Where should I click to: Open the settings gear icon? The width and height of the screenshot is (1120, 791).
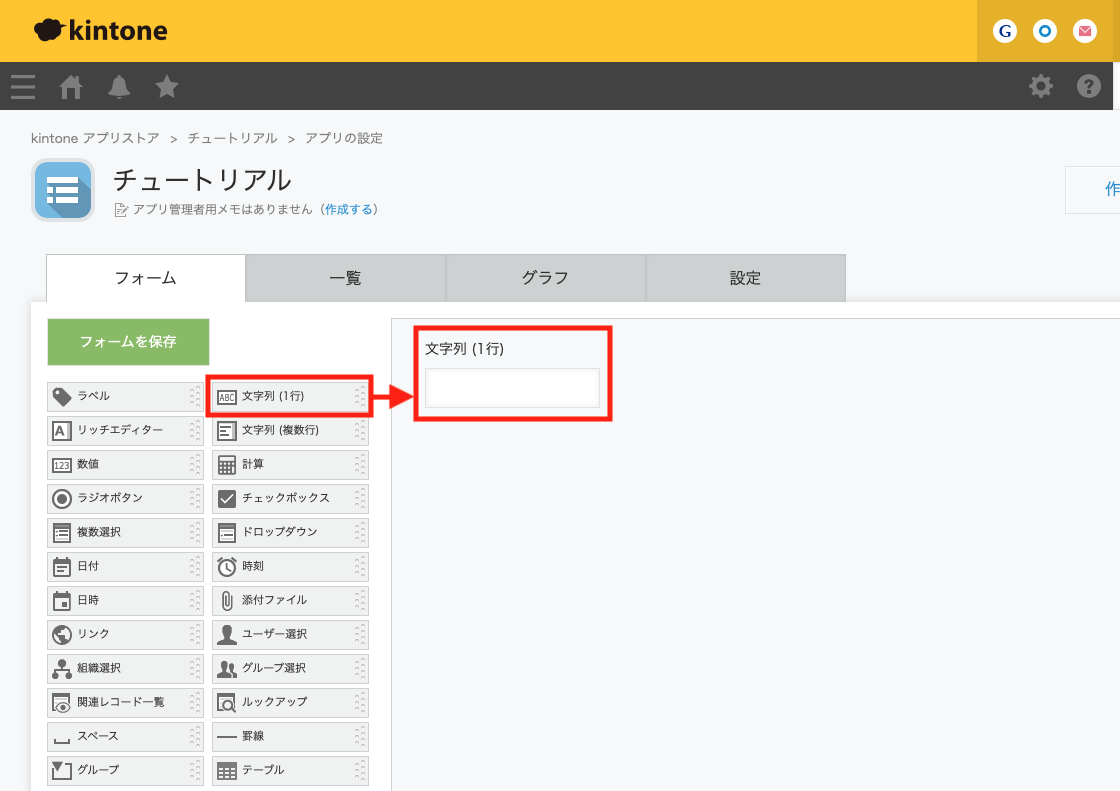coord(1041,87)
